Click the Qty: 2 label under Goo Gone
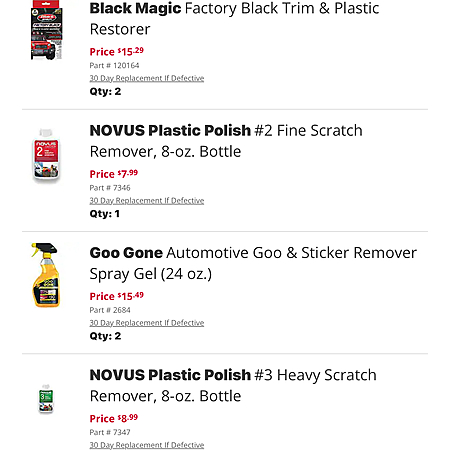Screen dimensions: 450x450 pos(105,336)
